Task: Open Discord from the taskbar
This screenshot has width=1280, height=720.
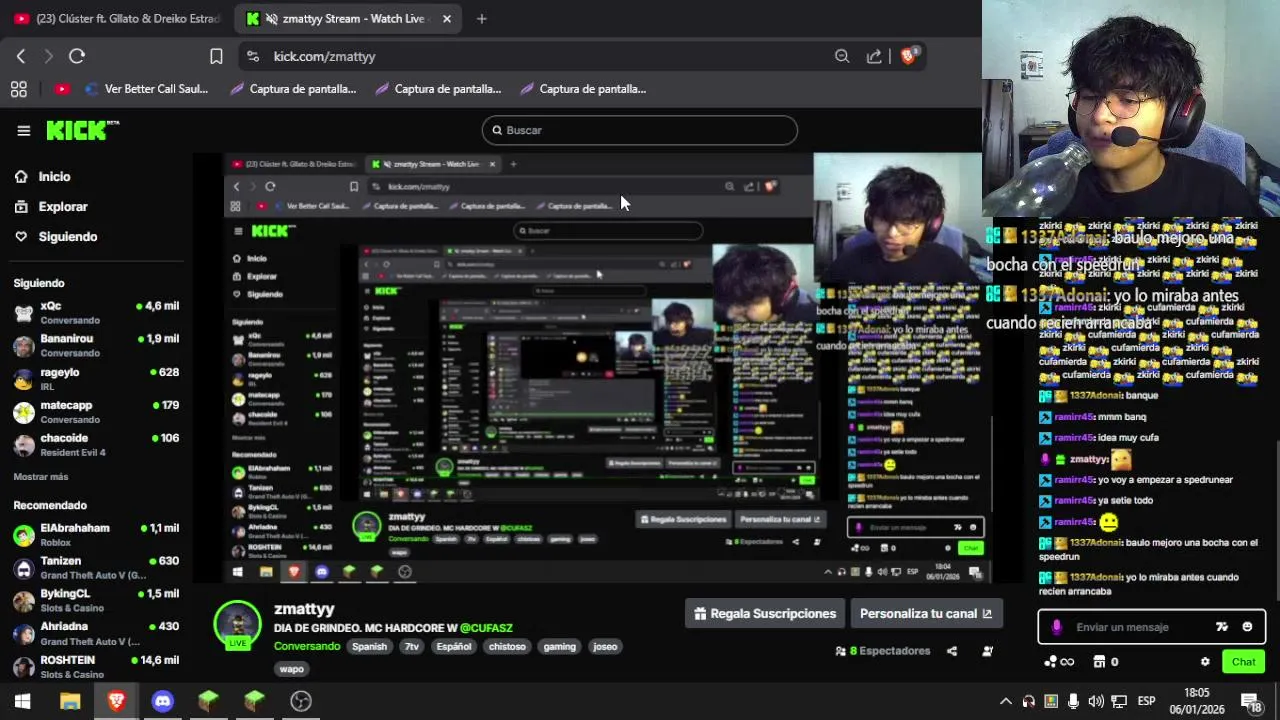Action: point(162,701)
